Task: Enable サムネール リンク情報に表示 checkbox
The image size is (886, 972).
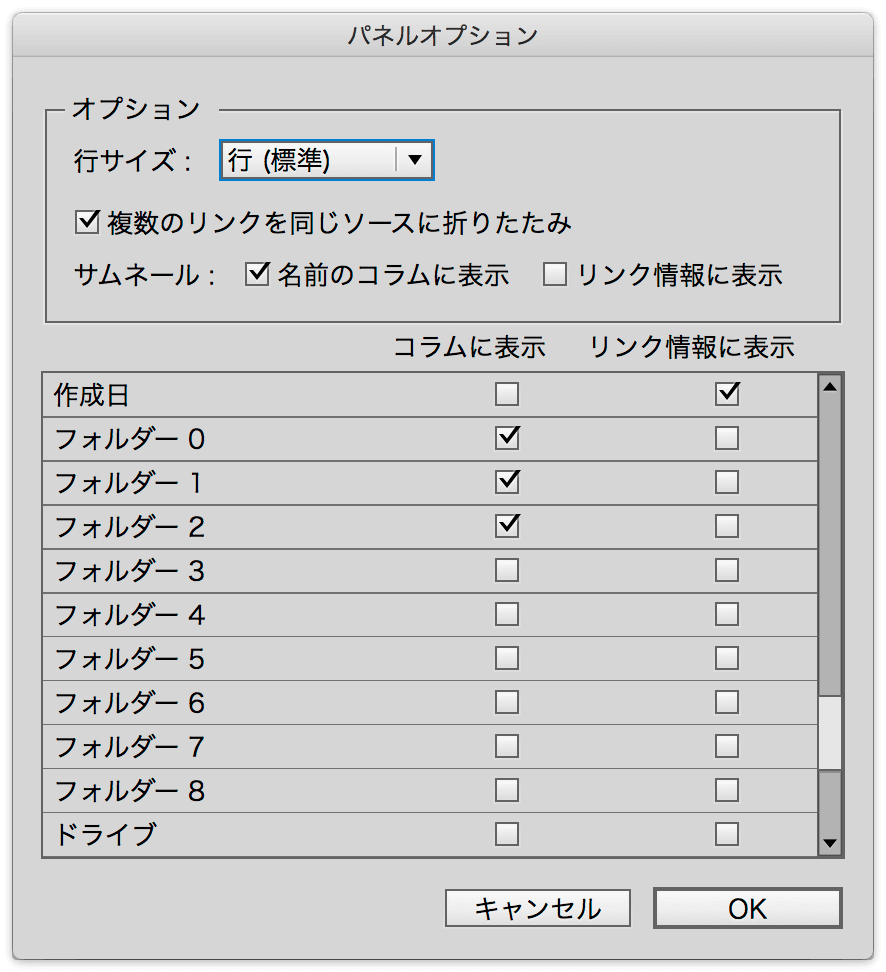Action: click(554, 274)
